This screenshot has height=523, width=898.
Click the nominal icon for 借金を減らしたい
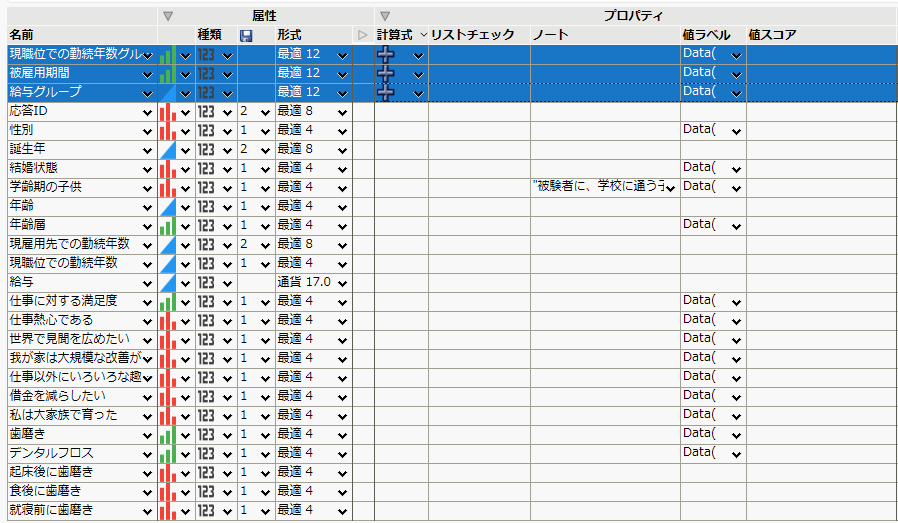pos(168,396)
